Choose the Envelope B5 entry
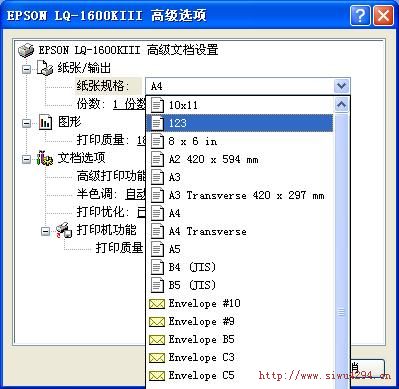Viewport: 399px width, 389px height. point(239,339)
